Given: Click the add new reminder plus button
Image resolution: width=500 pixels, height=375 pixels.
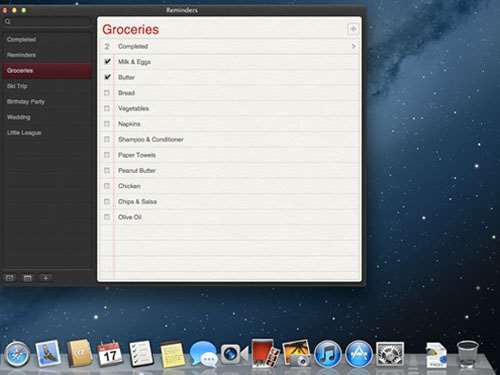Looking at the screenshot, I should (353, 29).
